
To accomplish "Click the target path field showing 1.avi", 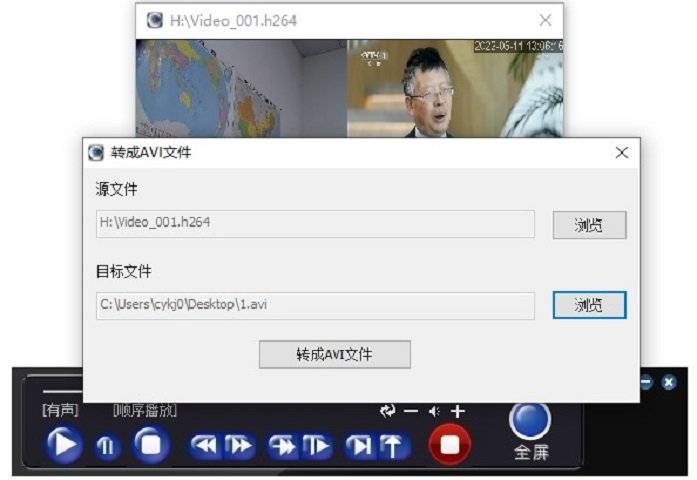I will pos(315,305).
